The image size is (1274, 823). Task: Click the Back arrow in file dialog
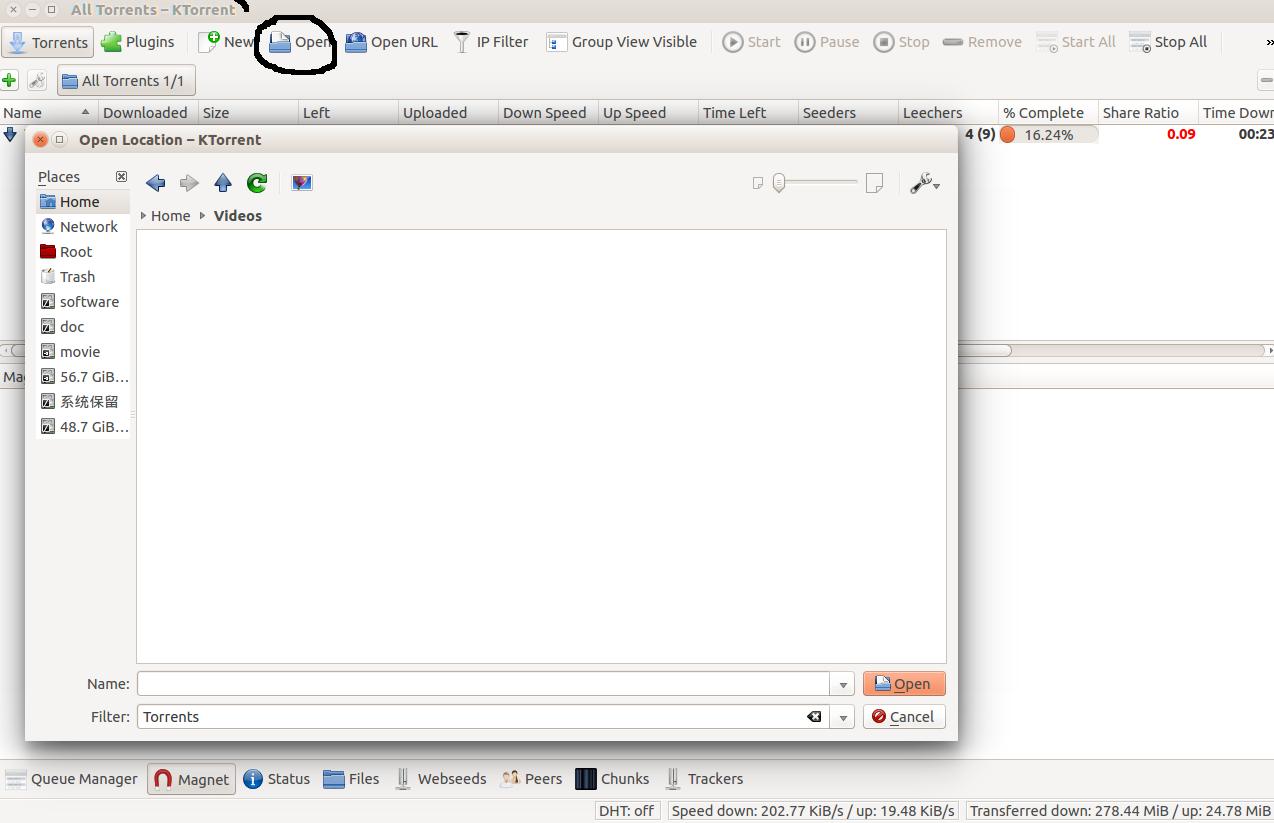[156, 183]
